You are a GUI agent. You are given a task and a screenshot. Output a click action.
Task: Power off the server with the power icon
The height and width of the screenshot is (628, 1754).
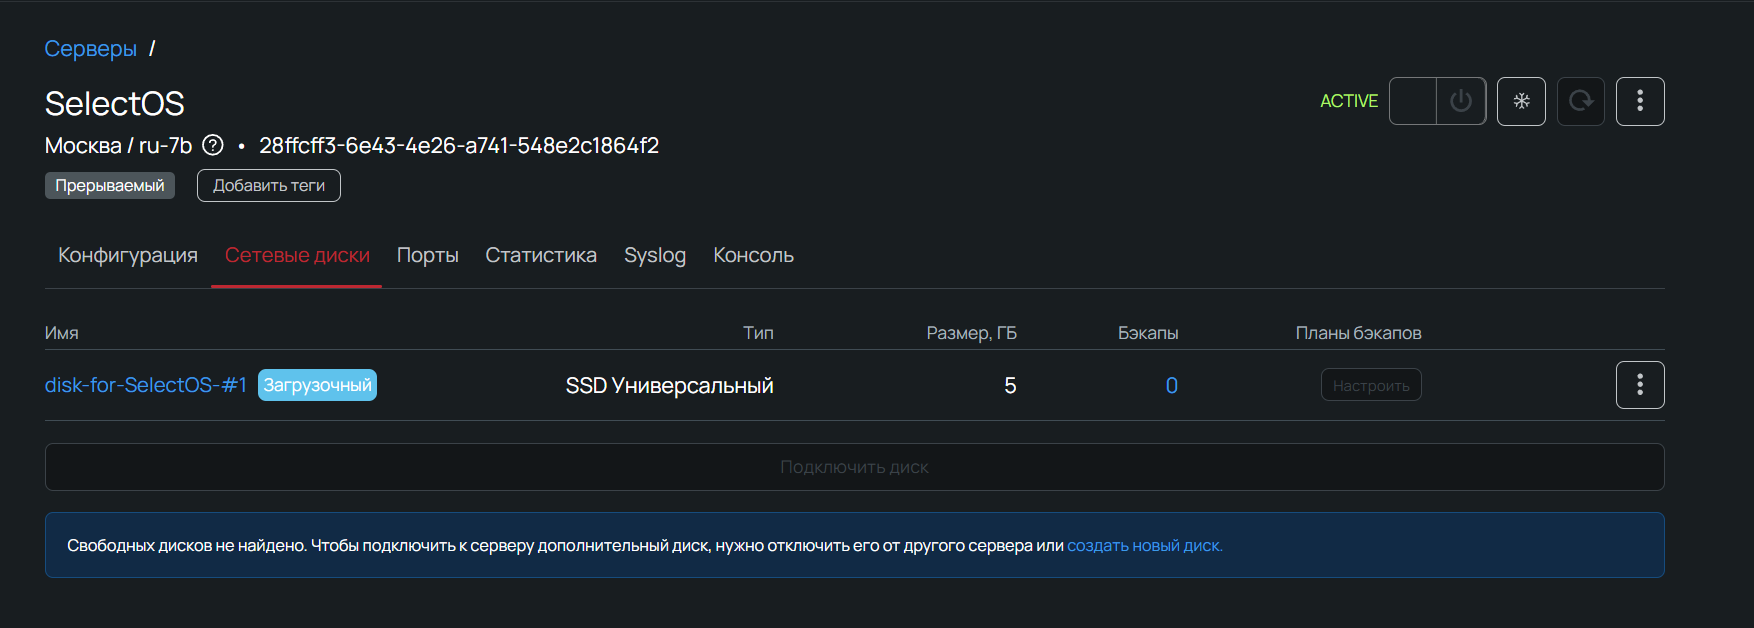[1460, 101]
